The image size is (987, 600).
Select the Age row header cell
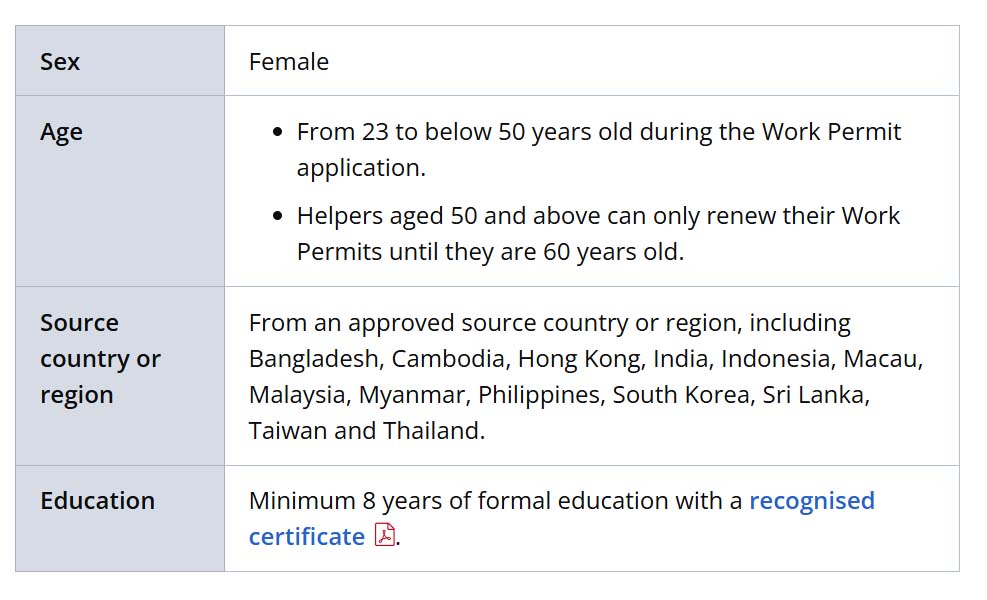pos(120,191)
